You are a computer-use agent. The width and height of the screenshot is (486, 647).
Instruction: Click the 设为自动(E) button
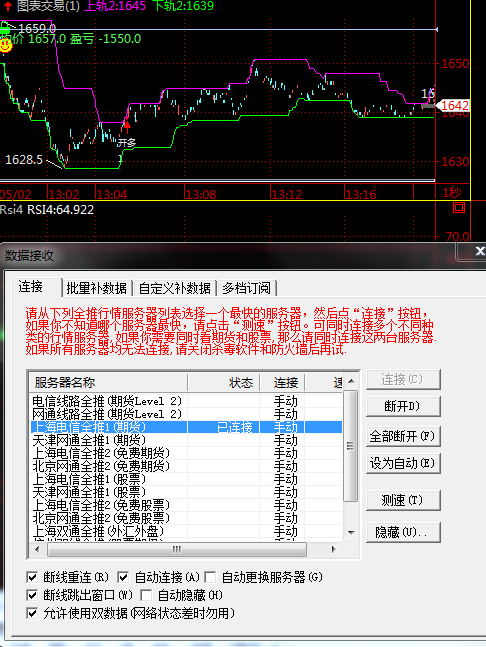(403, 463)
